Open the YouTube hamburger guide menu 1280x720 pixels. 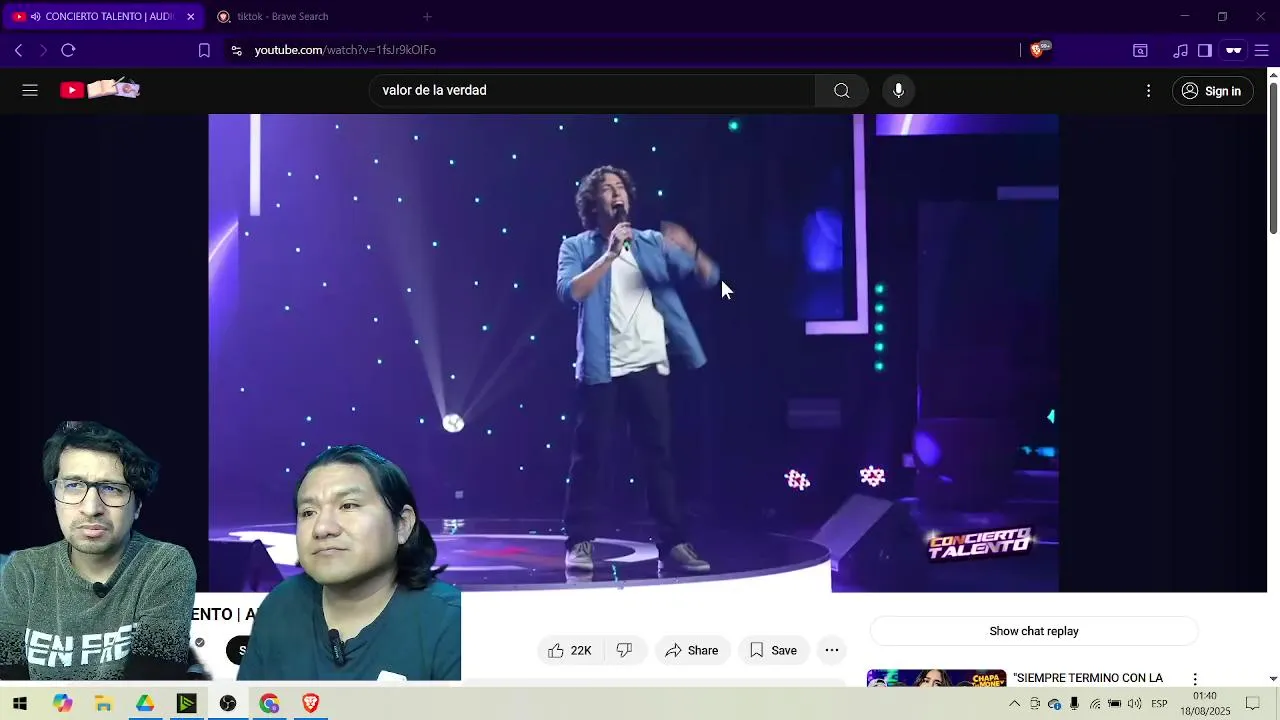[30, 91]
